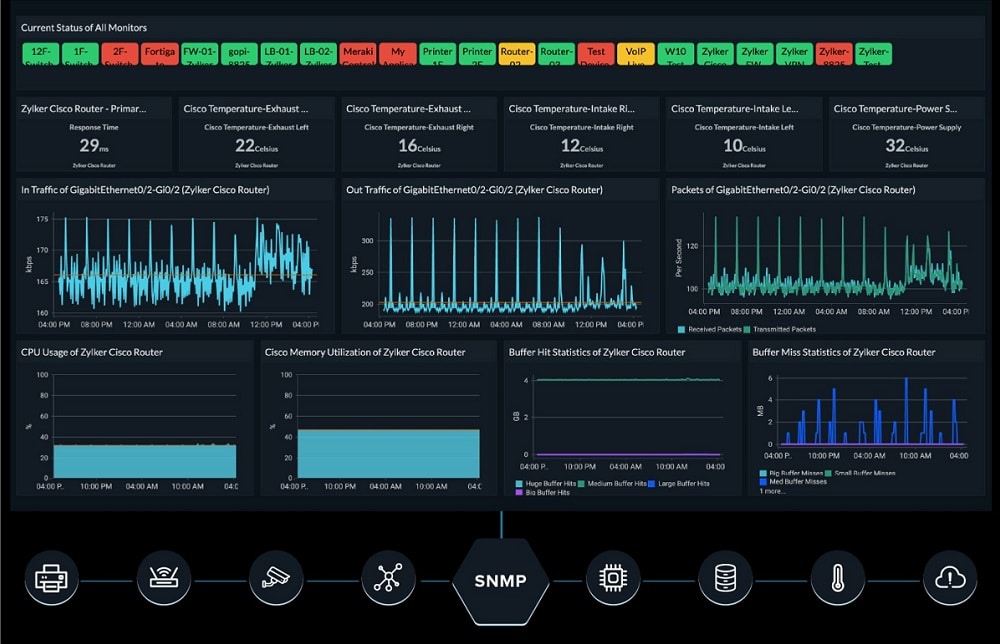The height and width of the screenshot is (644, 1000).
Task: Click the Cisco Memory Utilization chart title
Action: click(365, 352)
